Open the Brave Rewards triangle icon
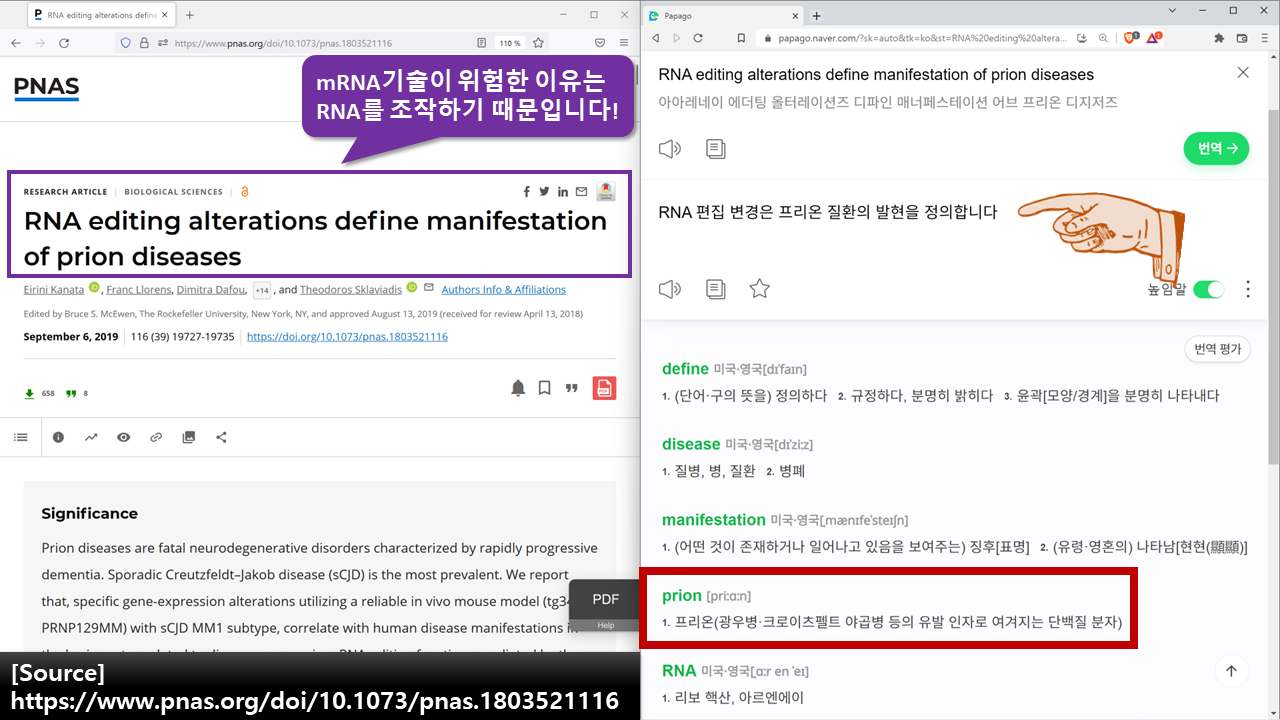 pyautogui.click(x=1153, y=38)
